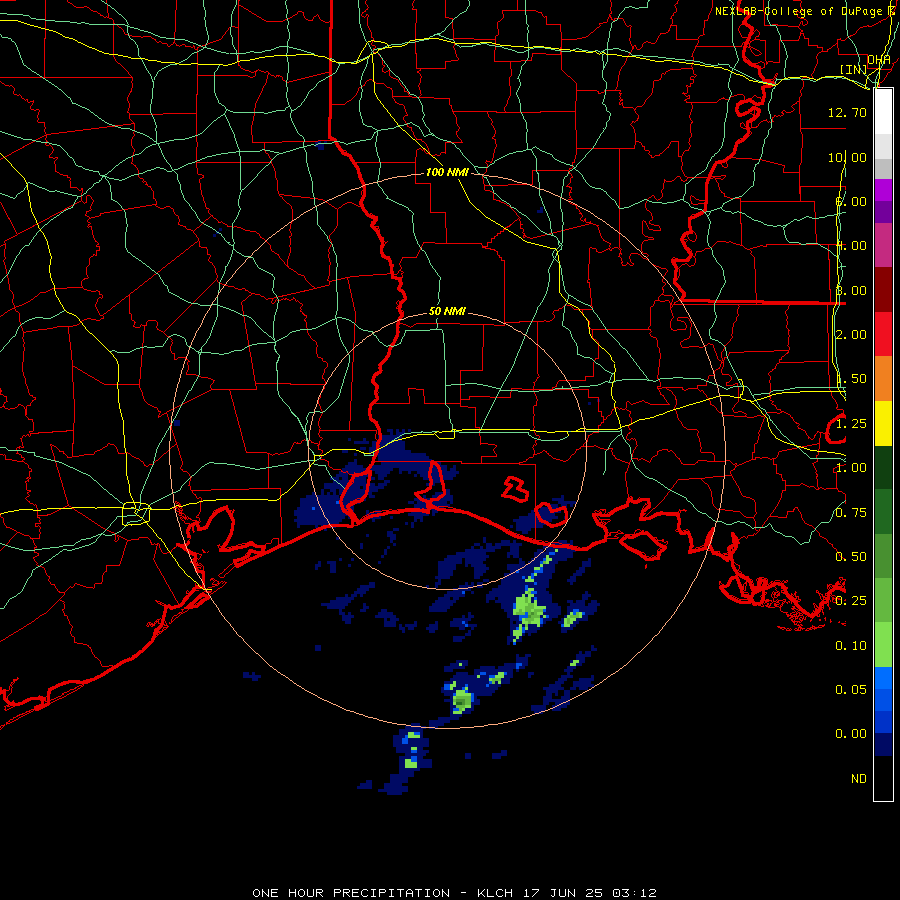
Task: Click the 1.25 legend value
Action: pos(851,424)
